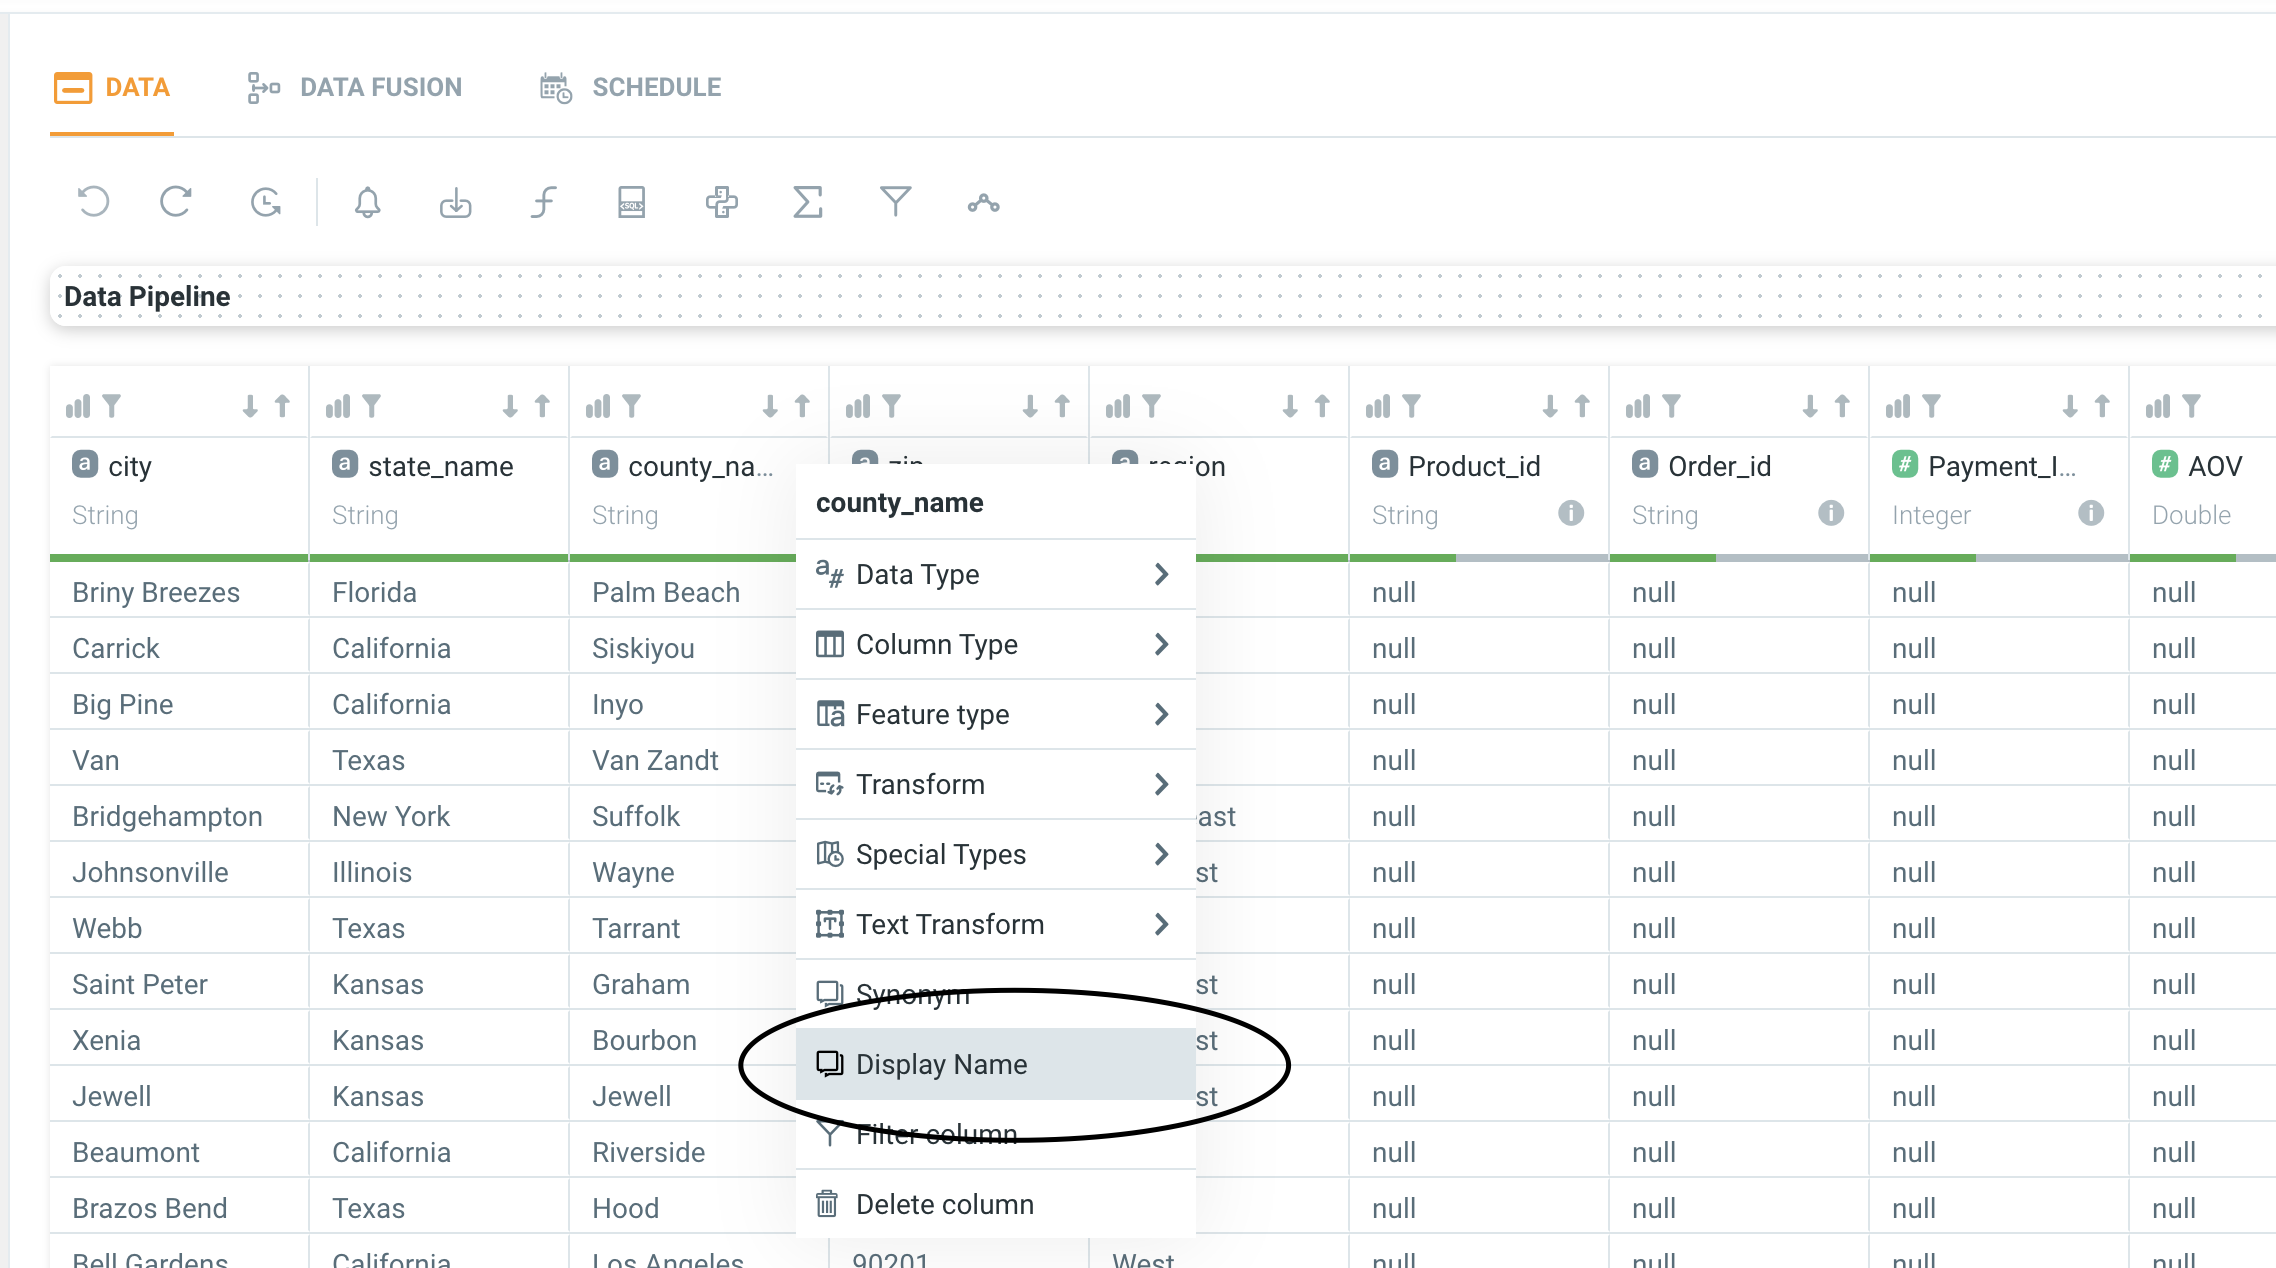The height and width of the screenshot is (1268, 2276).
Task: Click the undo arrow icon in toolbar
Action: (93, 202)
